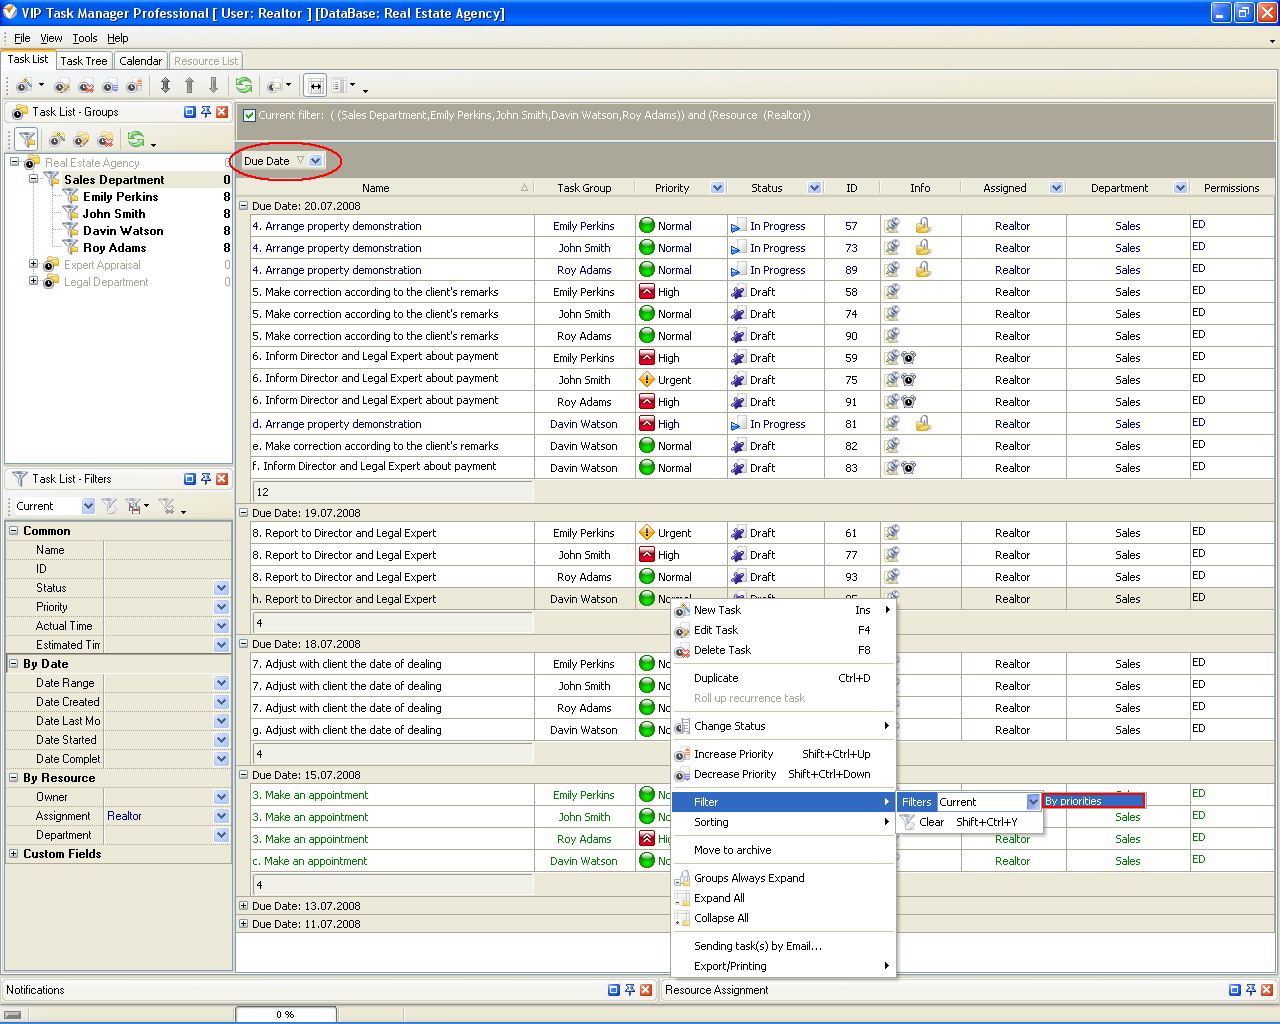Open the Current filter combo box in Filters panel
Screen dimensions: 1280x1024
(x=88, y=506)
